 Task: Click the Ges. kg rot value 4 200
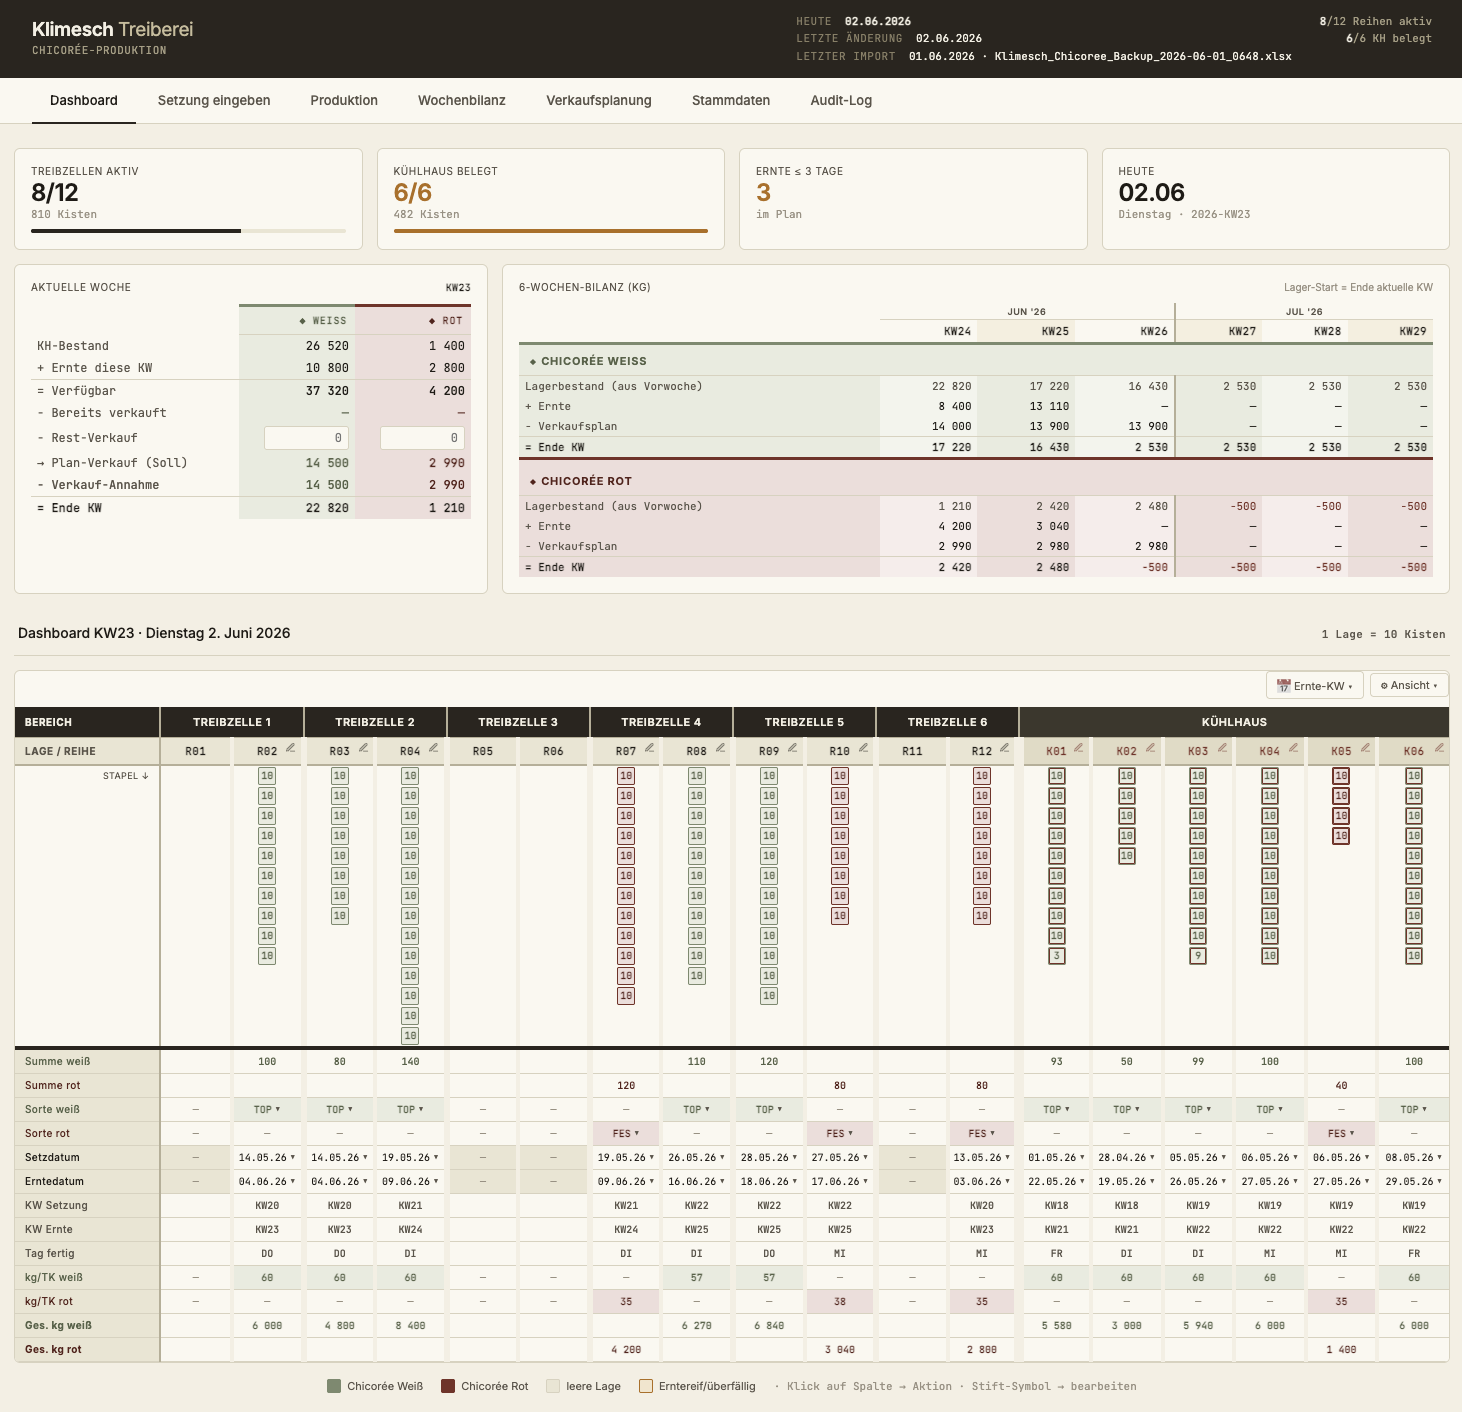pyautogui.click(x=626, y=1350)
